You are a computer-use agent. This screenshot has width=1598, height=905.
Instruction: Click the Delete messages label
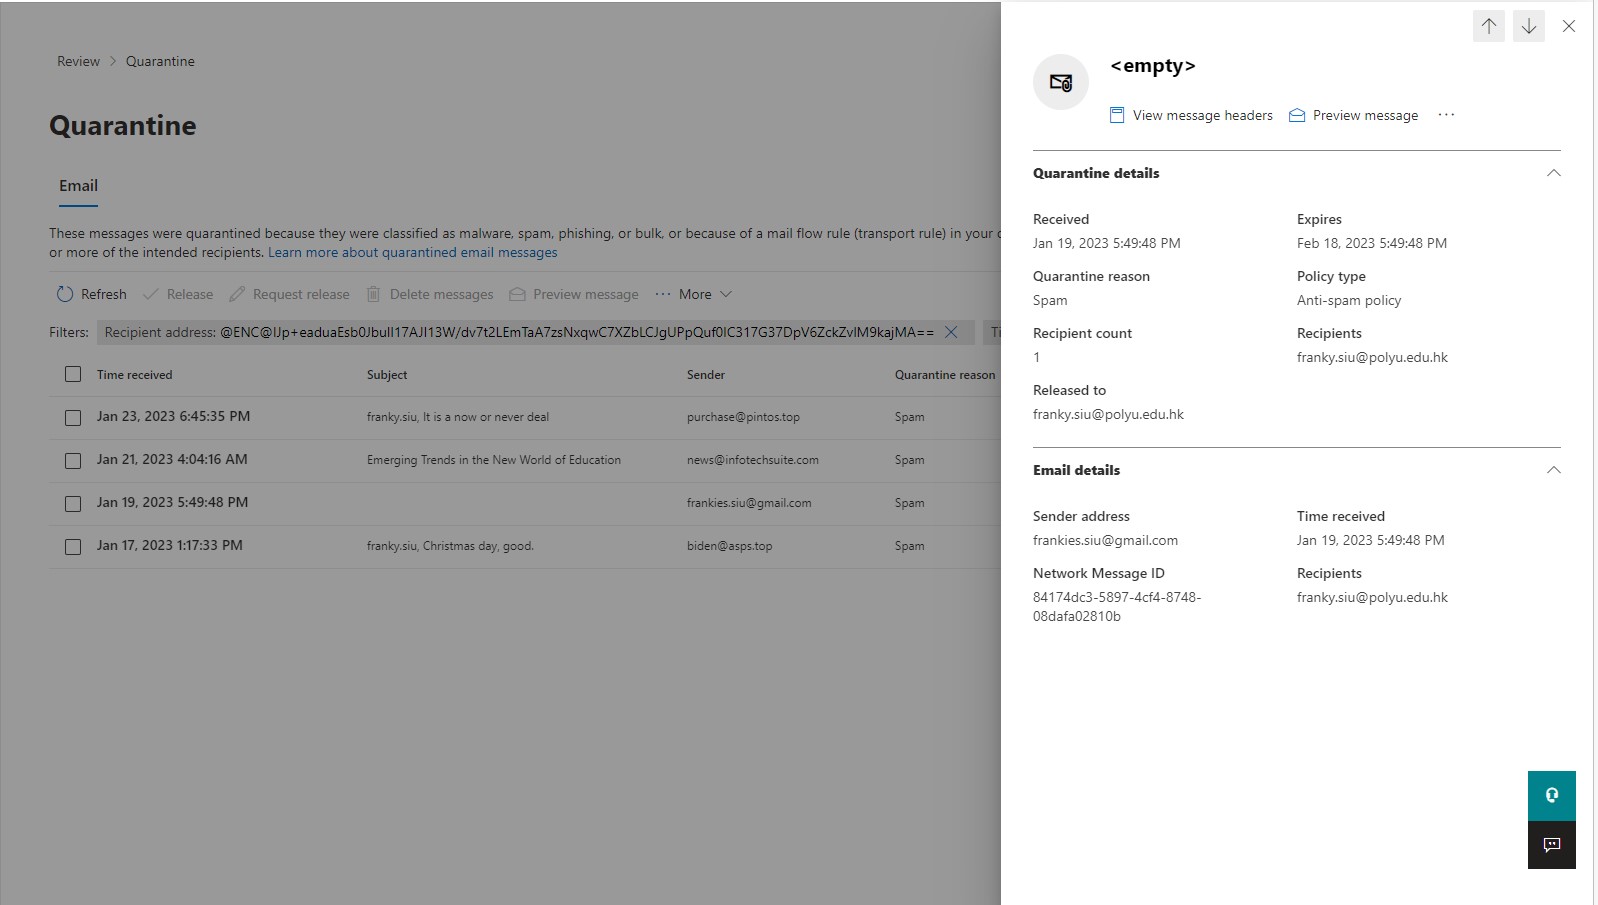point(441,294)
